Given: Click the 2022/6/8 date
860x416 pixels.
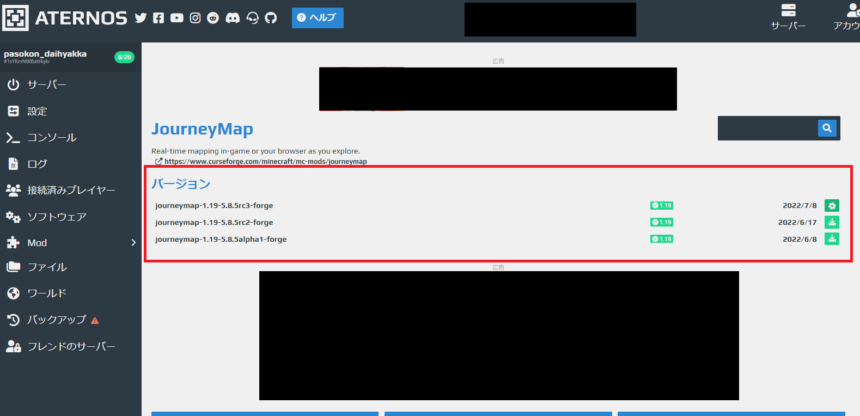Looking at the screenshot, I should point(800,239).
